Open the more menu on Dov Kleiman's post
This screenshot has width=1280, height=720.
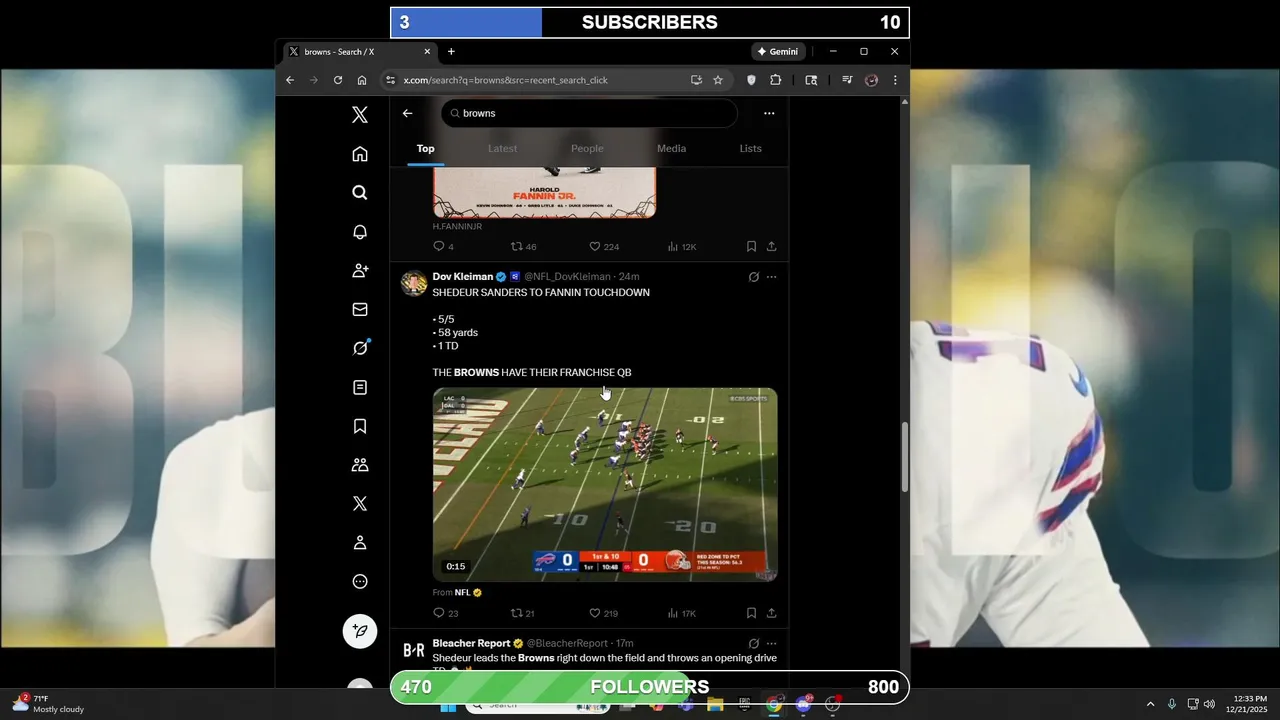click(x=771, y=277)
